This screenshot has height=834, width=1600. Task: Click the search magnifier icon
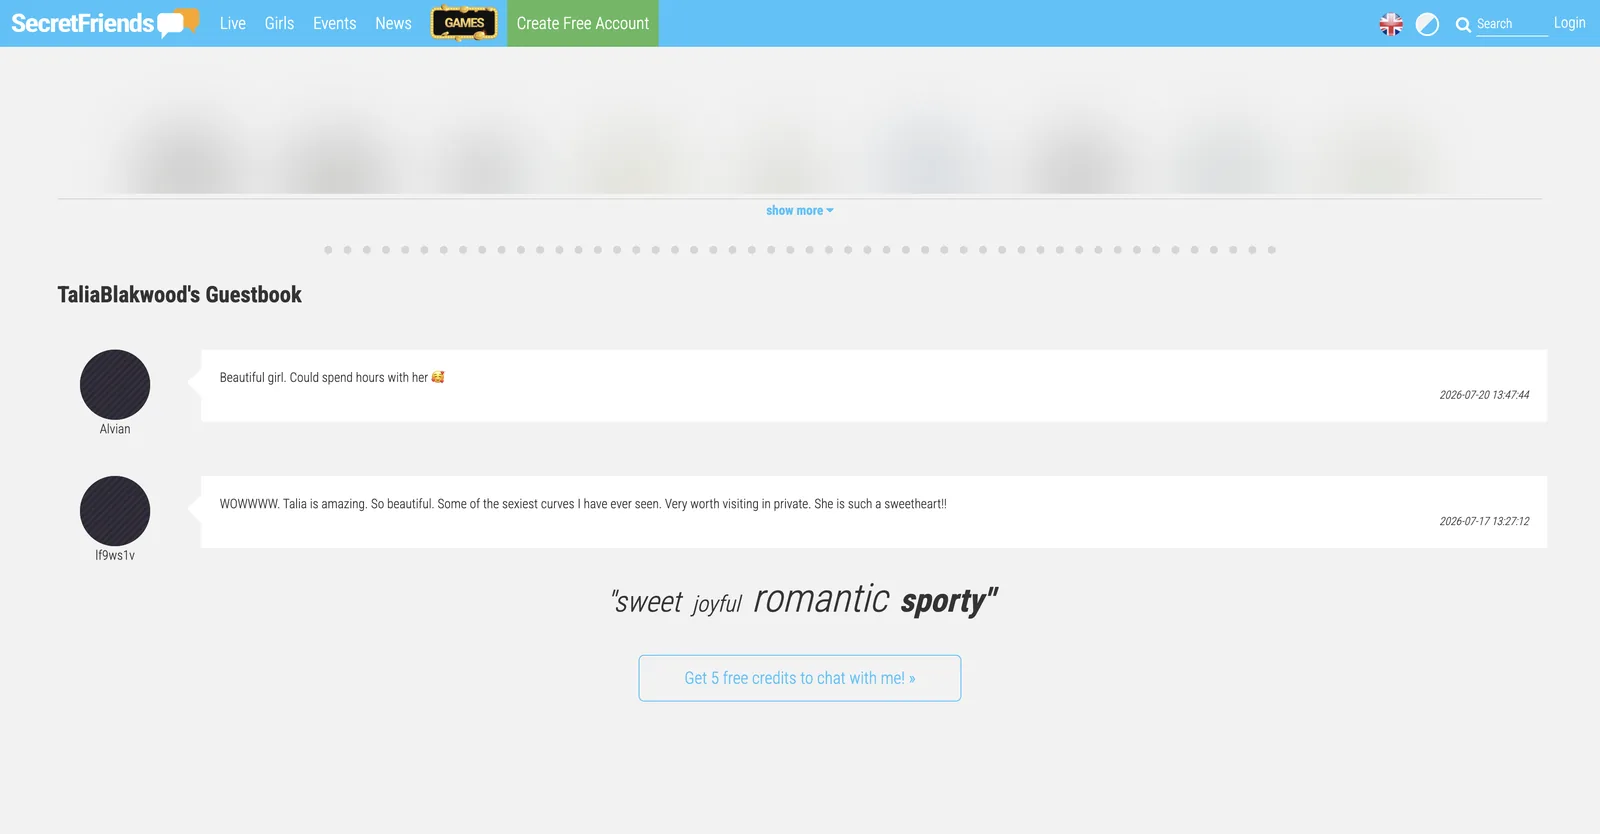pyautogui.click(x=1463, y=25)
